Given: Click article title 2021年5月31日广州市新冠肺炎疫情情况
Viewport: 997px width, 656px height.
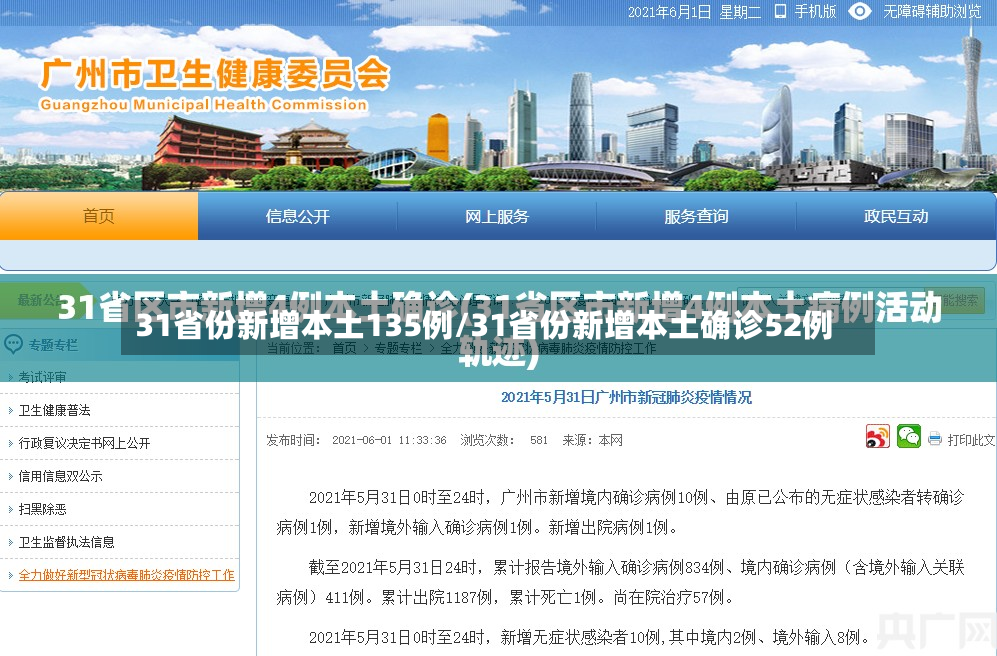Looking at the screenshot, I should (x=626, y=398).
